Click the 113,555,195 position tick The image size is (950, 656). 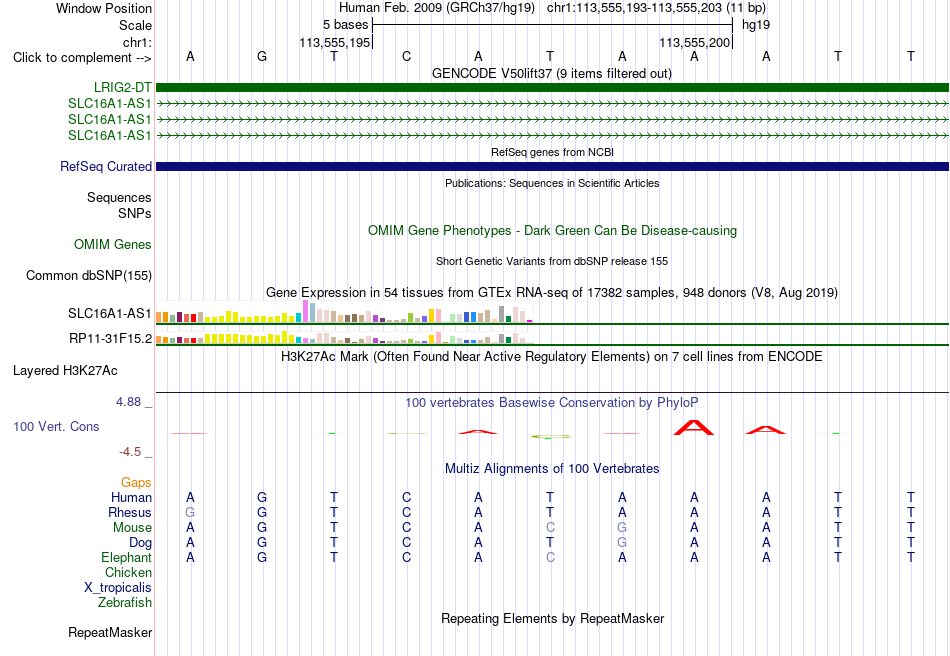point(334,42)
